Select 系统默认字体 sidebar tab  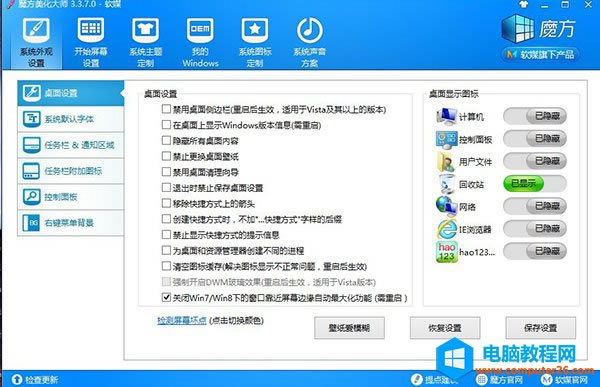[x=71, y=119]
